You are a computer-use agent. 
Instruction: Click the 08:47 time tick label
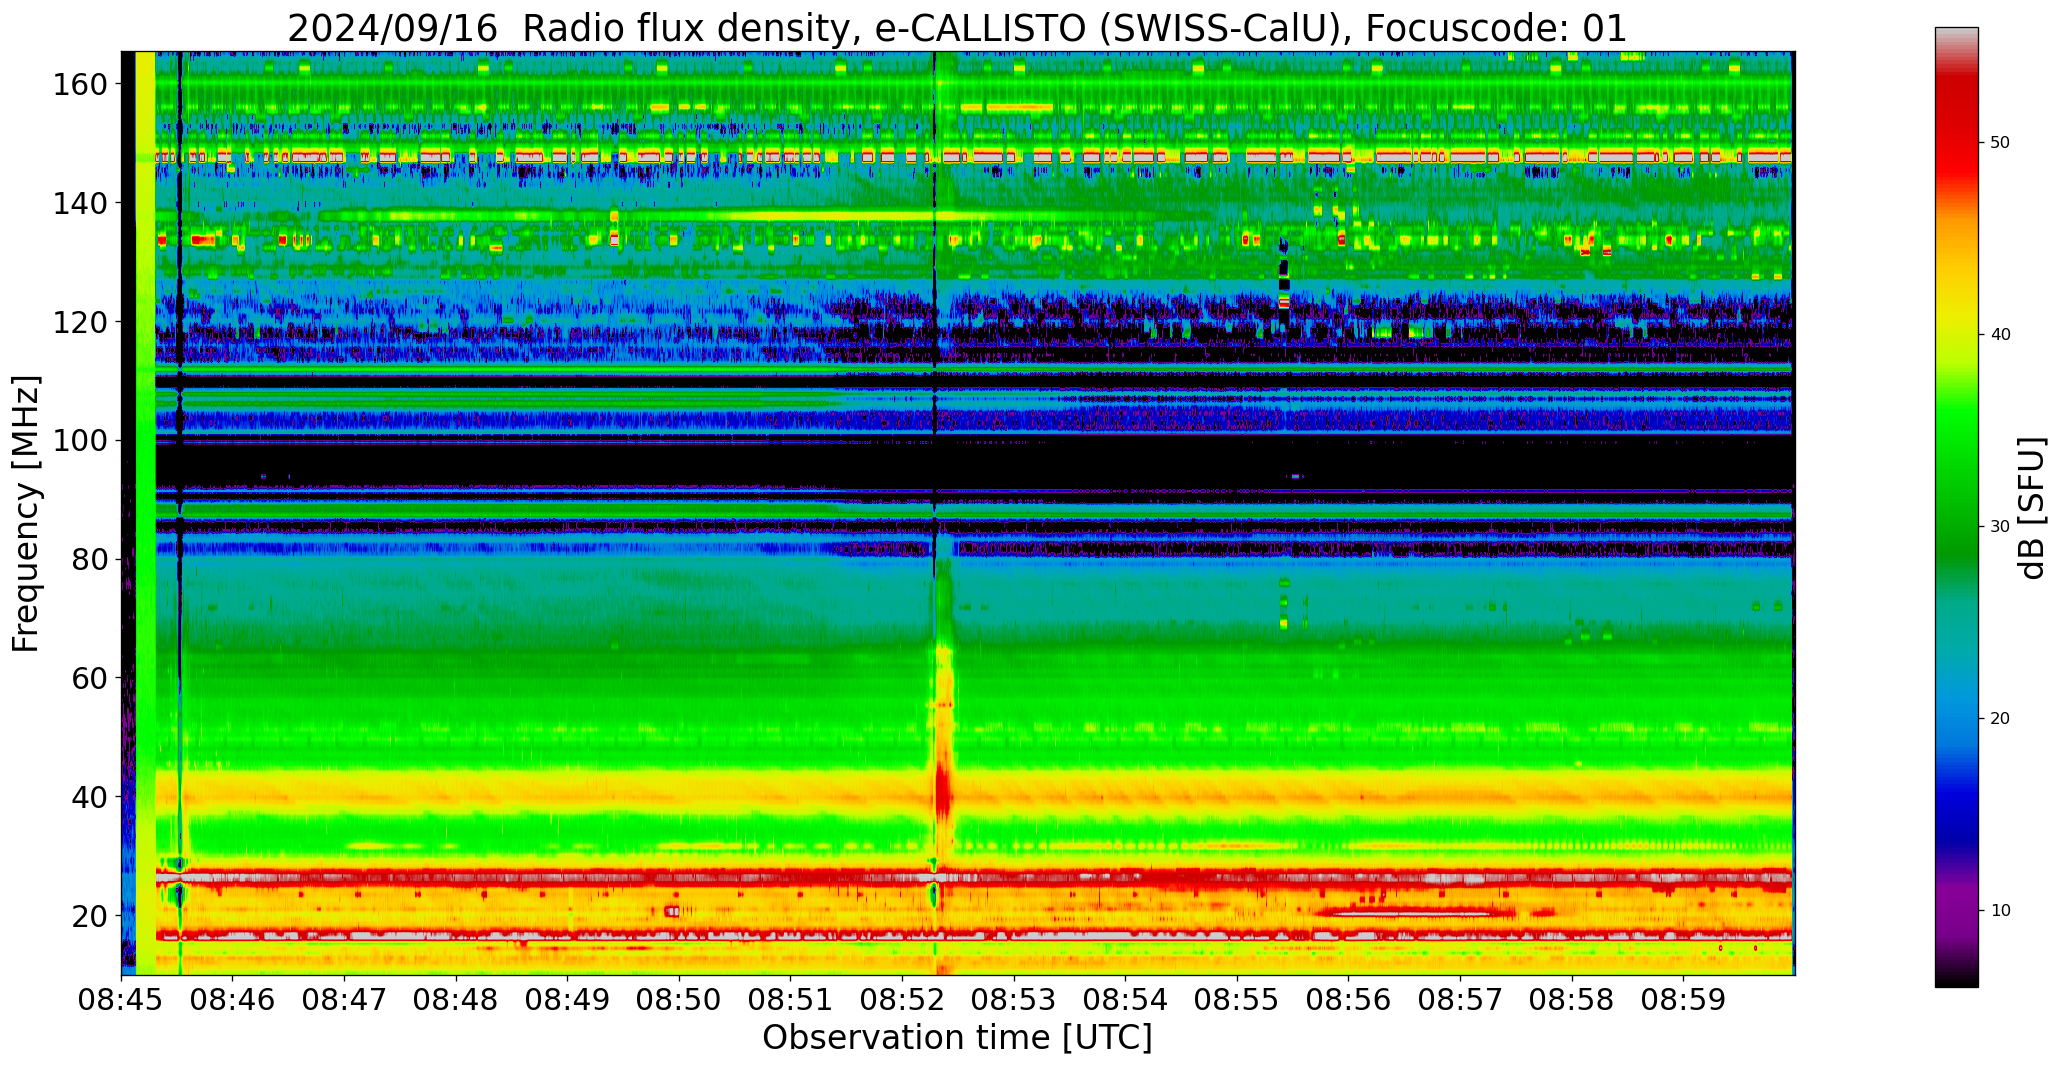coord(345,1000)
